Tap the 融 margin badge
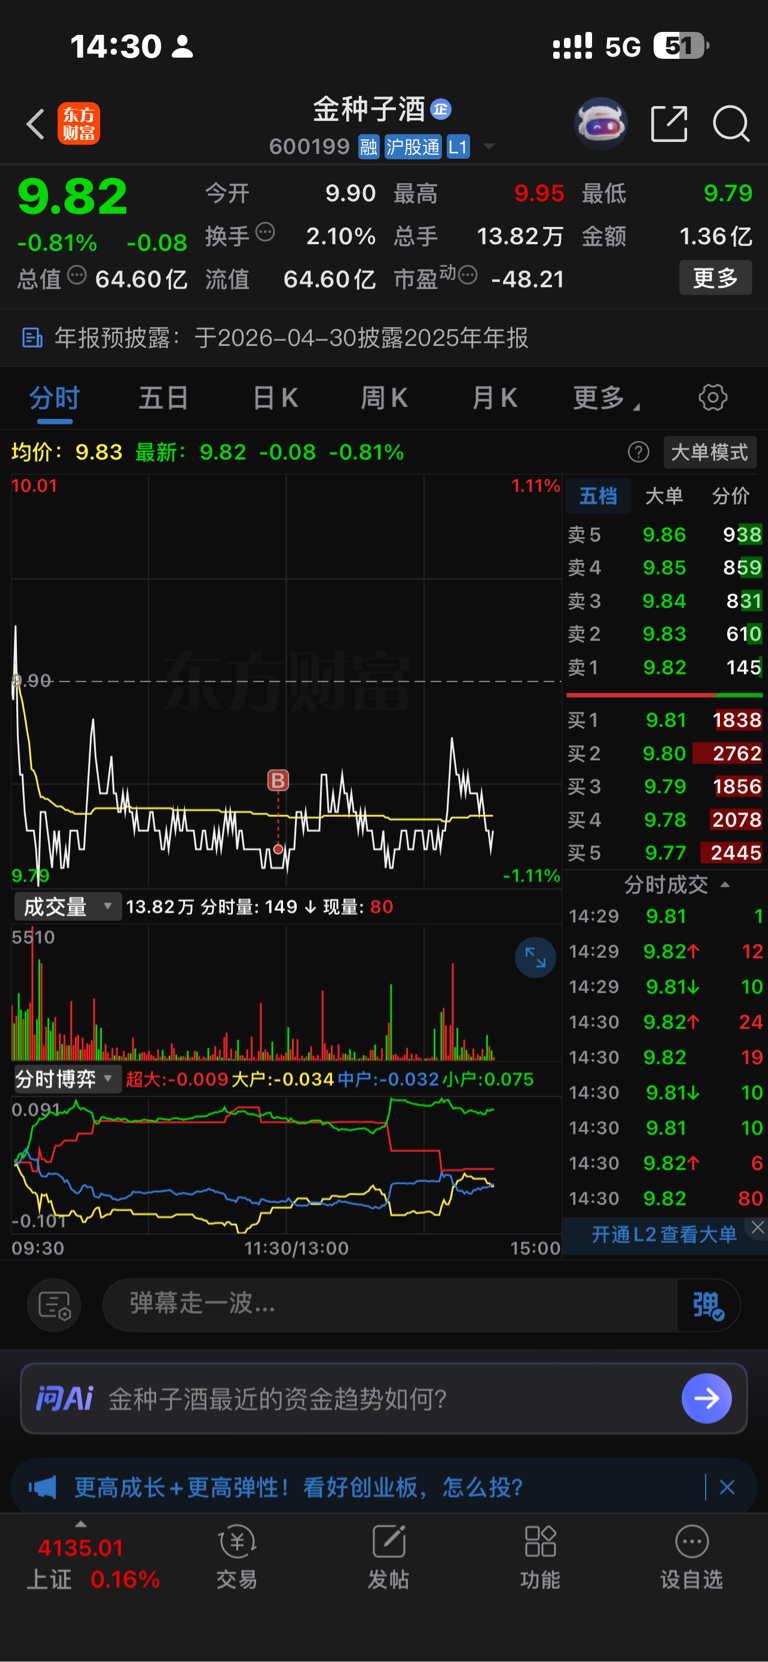This screenshot has width=768, height=1662. [368, 147]
